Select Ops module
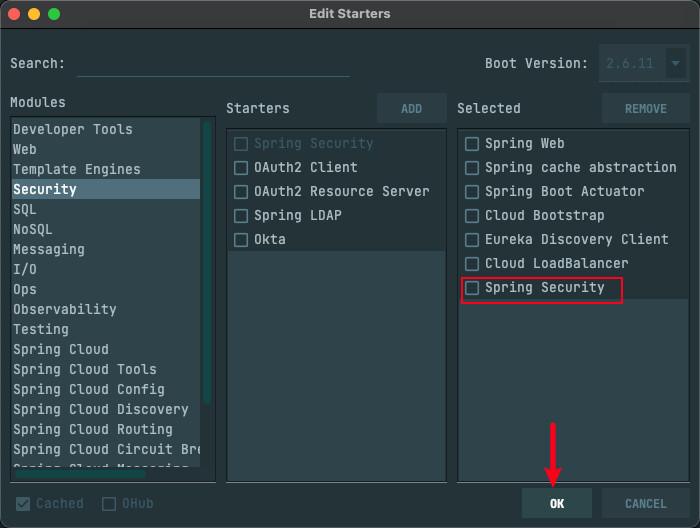 coord(106,289)
